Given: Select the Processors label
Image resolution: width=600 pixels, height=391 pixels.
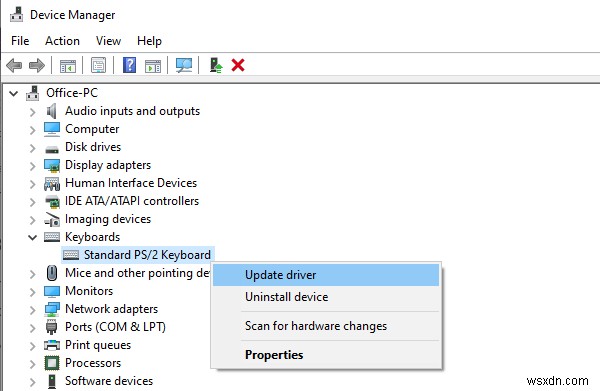Looking at the screenshot, I should point(93,363).
